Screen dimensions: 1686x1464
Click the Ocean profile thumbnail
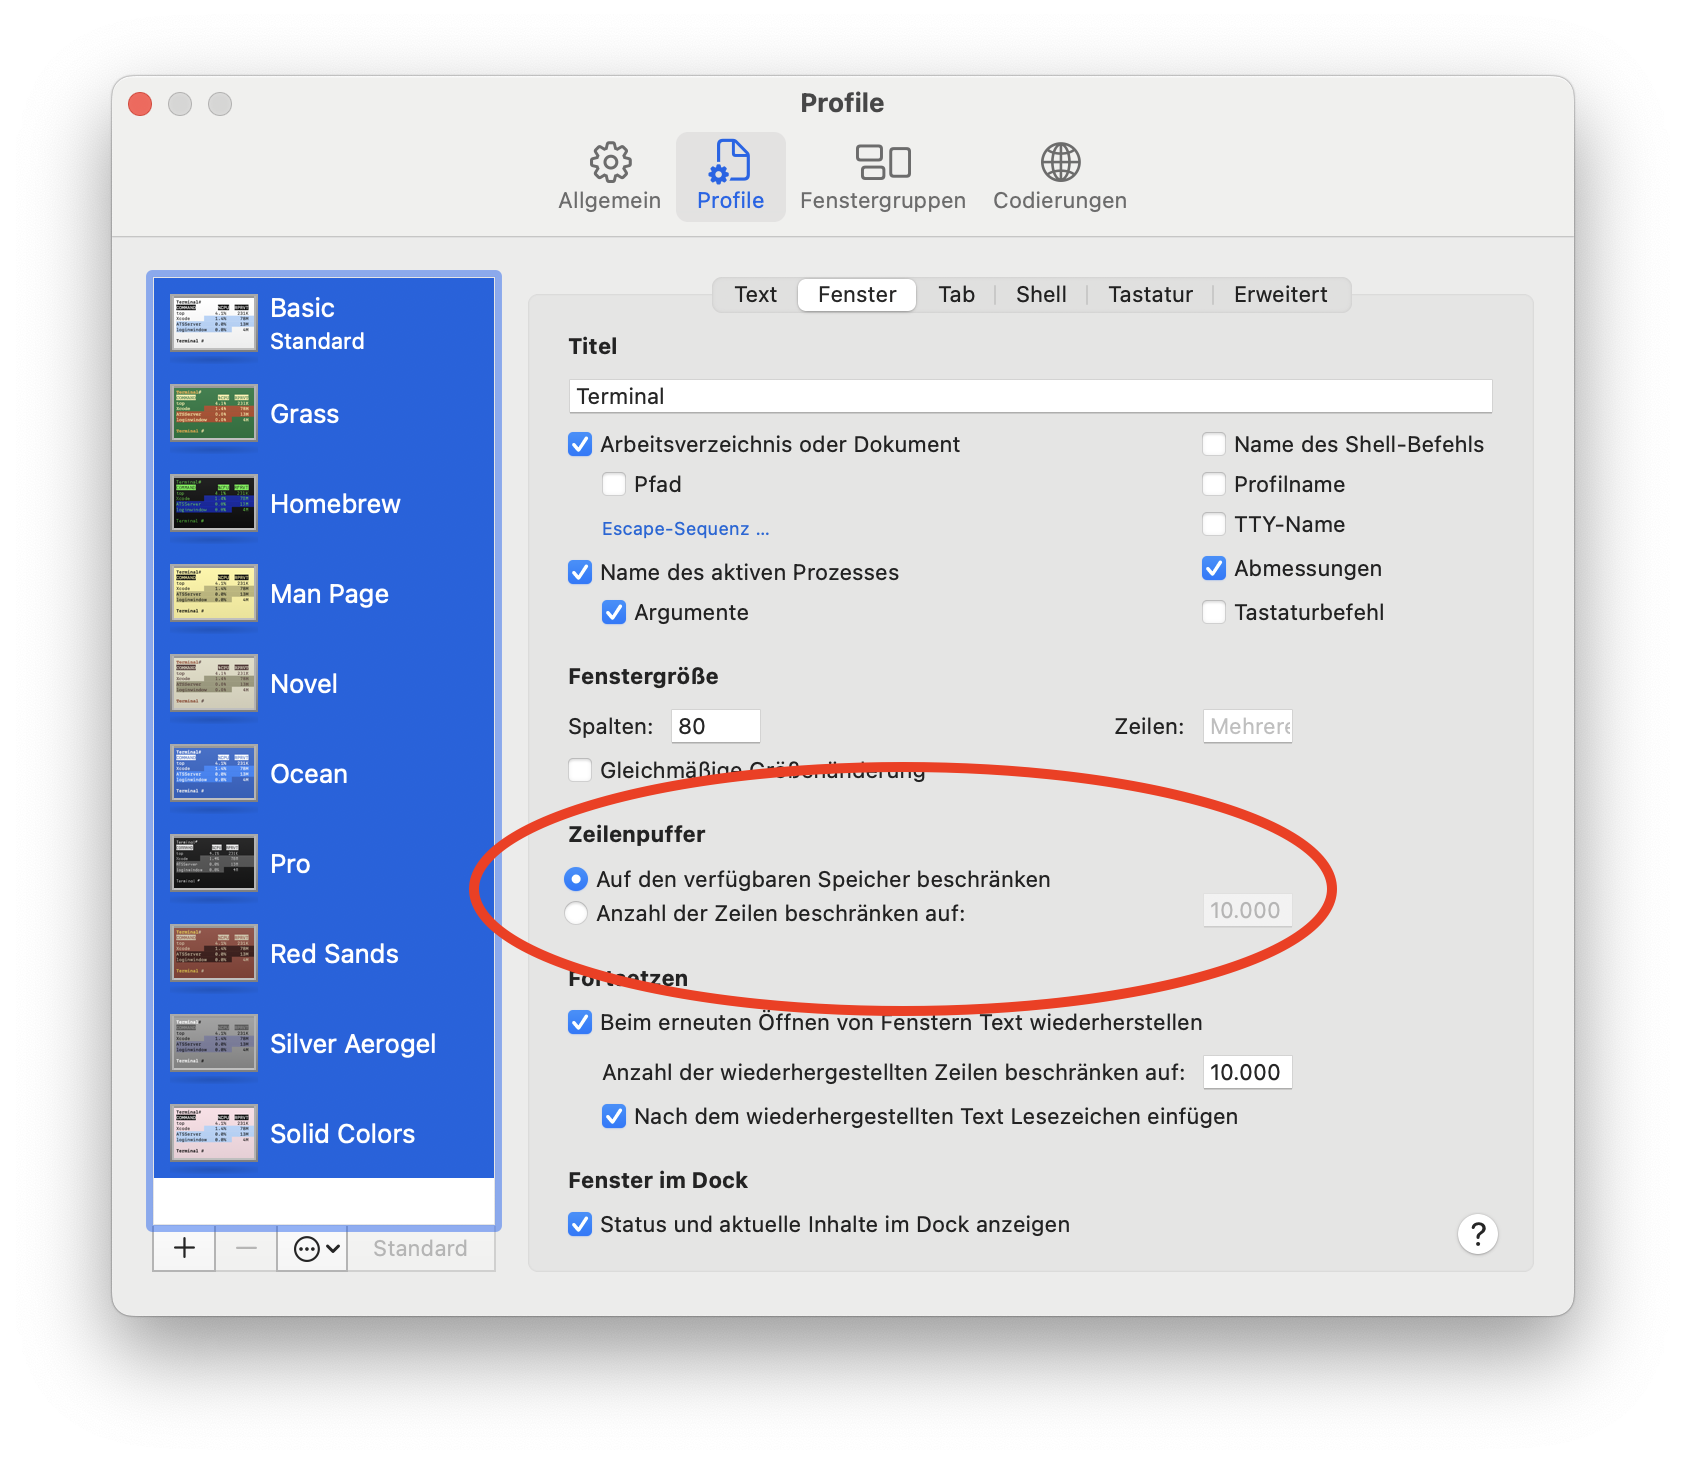point(214,773)
